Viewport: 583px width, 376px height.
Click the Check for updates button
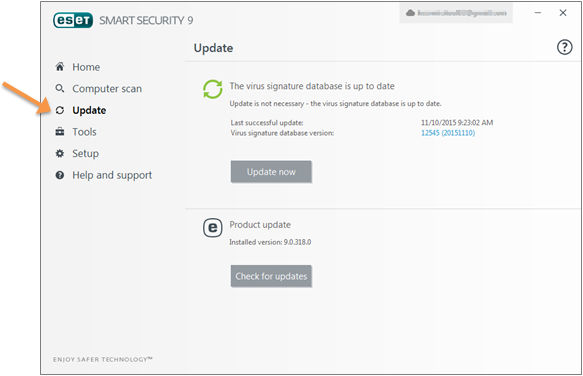[x=271, y=276]
